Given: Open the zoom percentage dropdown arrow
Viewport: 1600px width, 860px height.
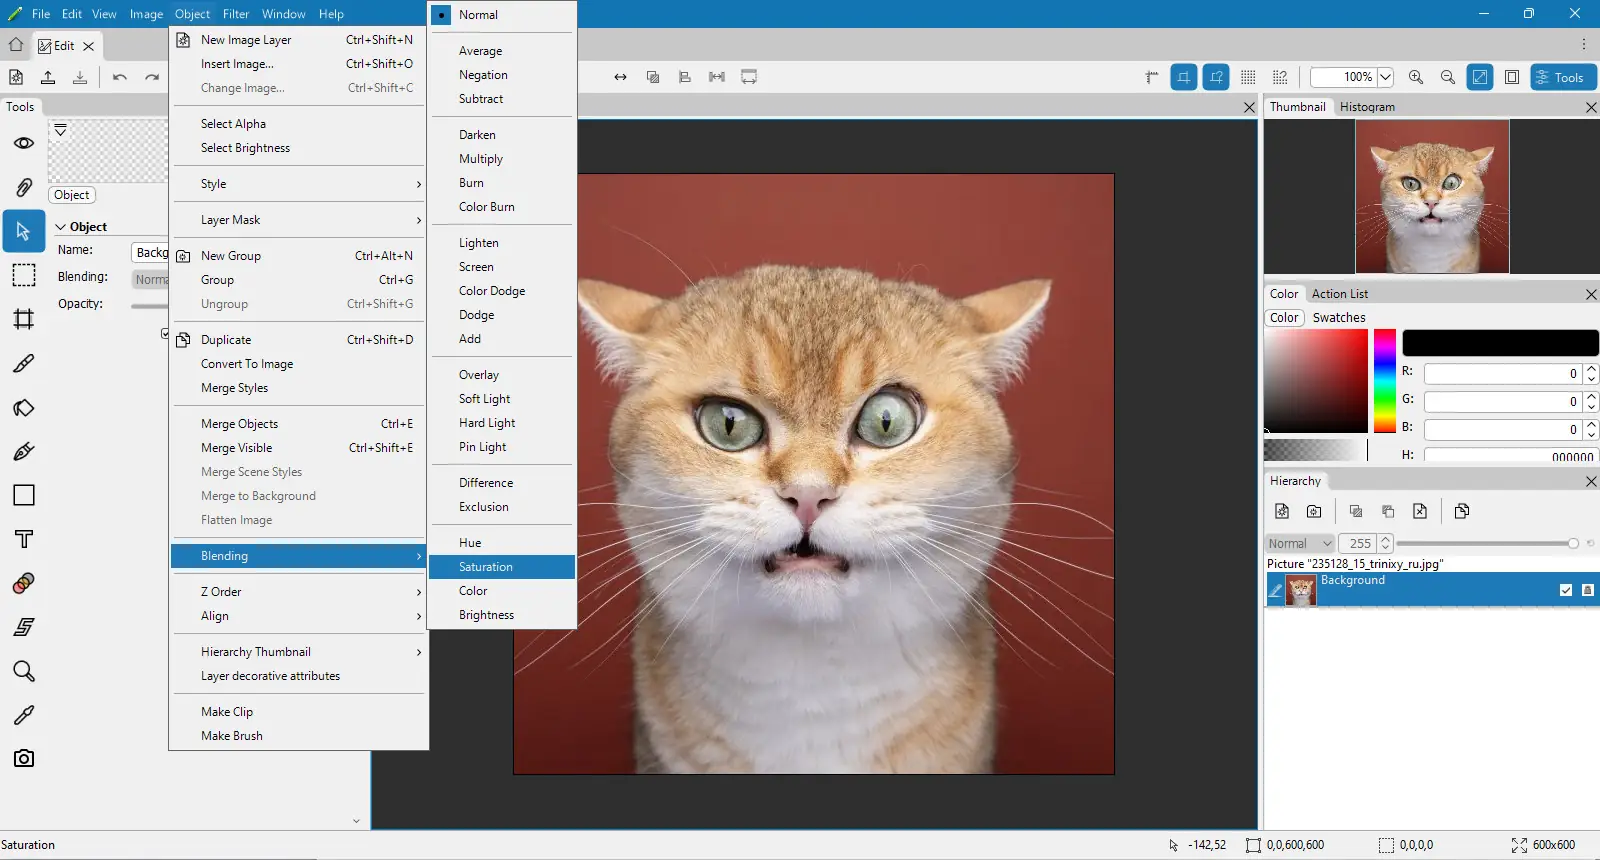Looking at the screenshot, I should click(x=1385, y=77).
